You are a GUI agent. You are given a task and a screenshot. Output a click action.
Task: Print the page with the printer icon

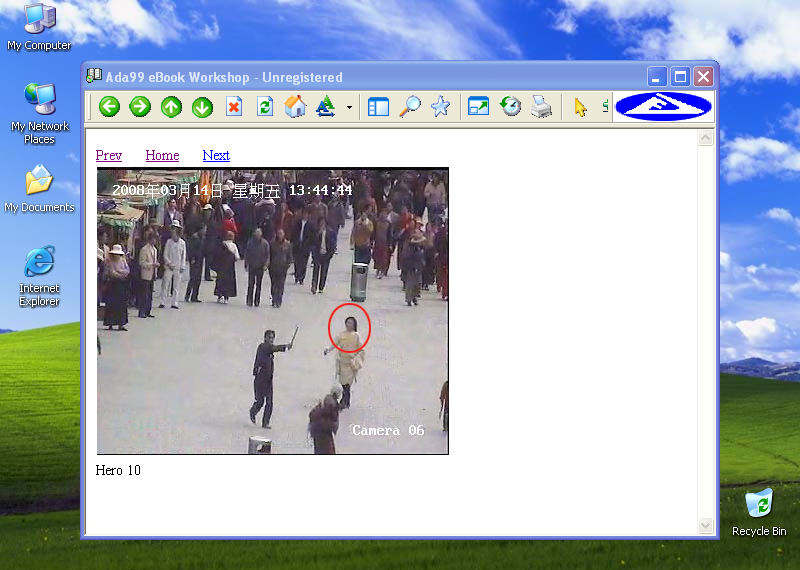pyautogui.click(x=541, y=107)
